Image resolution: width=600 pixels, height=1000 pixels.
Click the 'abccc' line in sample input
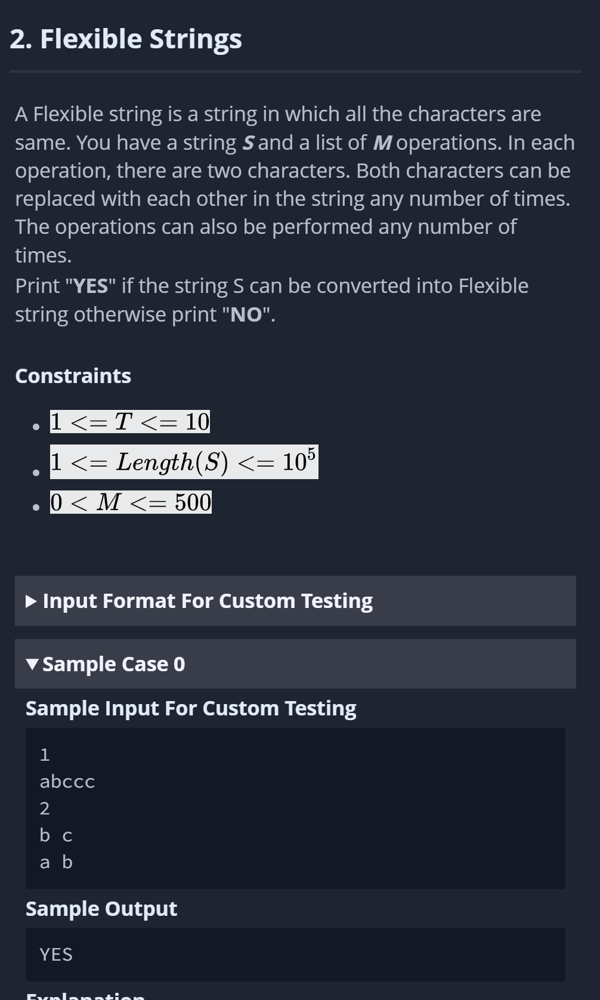pyautogui.click(x=67, y=782)
